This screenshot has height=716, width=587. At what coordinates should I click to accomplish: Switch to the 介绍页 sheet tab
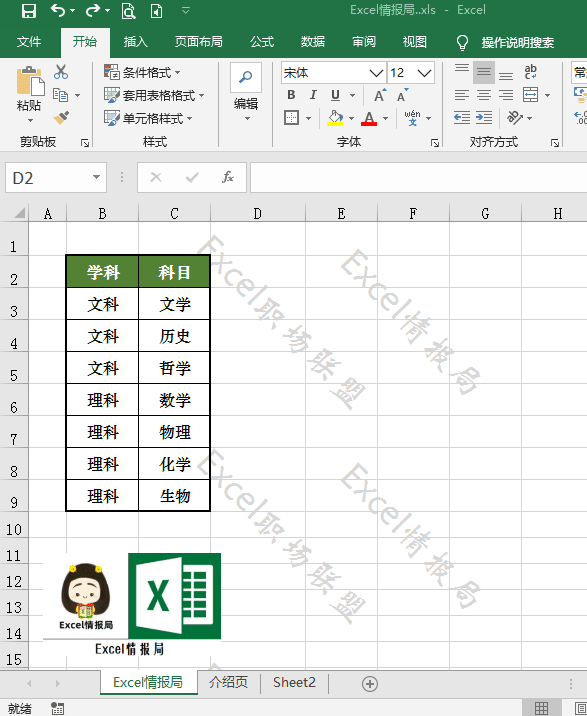(x=228, y=683)
